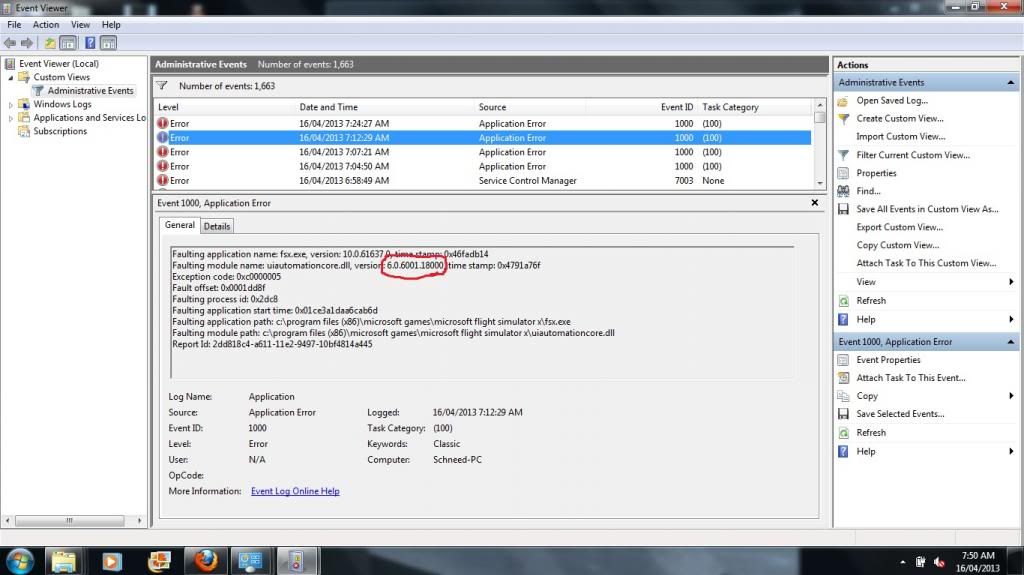Expand the Copy submenu arrow

tap(1011, 396)
